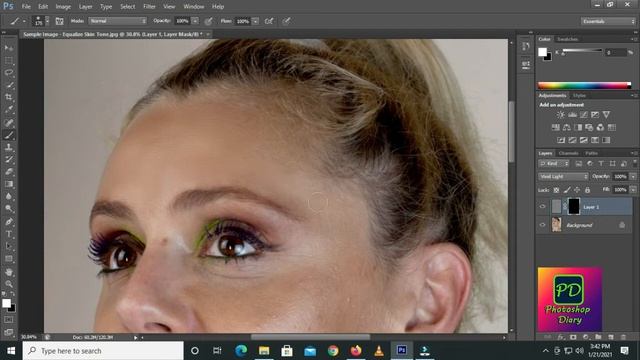
Task: Hide Layer 1 with its eye icon
Action: [x=542, y=207]
